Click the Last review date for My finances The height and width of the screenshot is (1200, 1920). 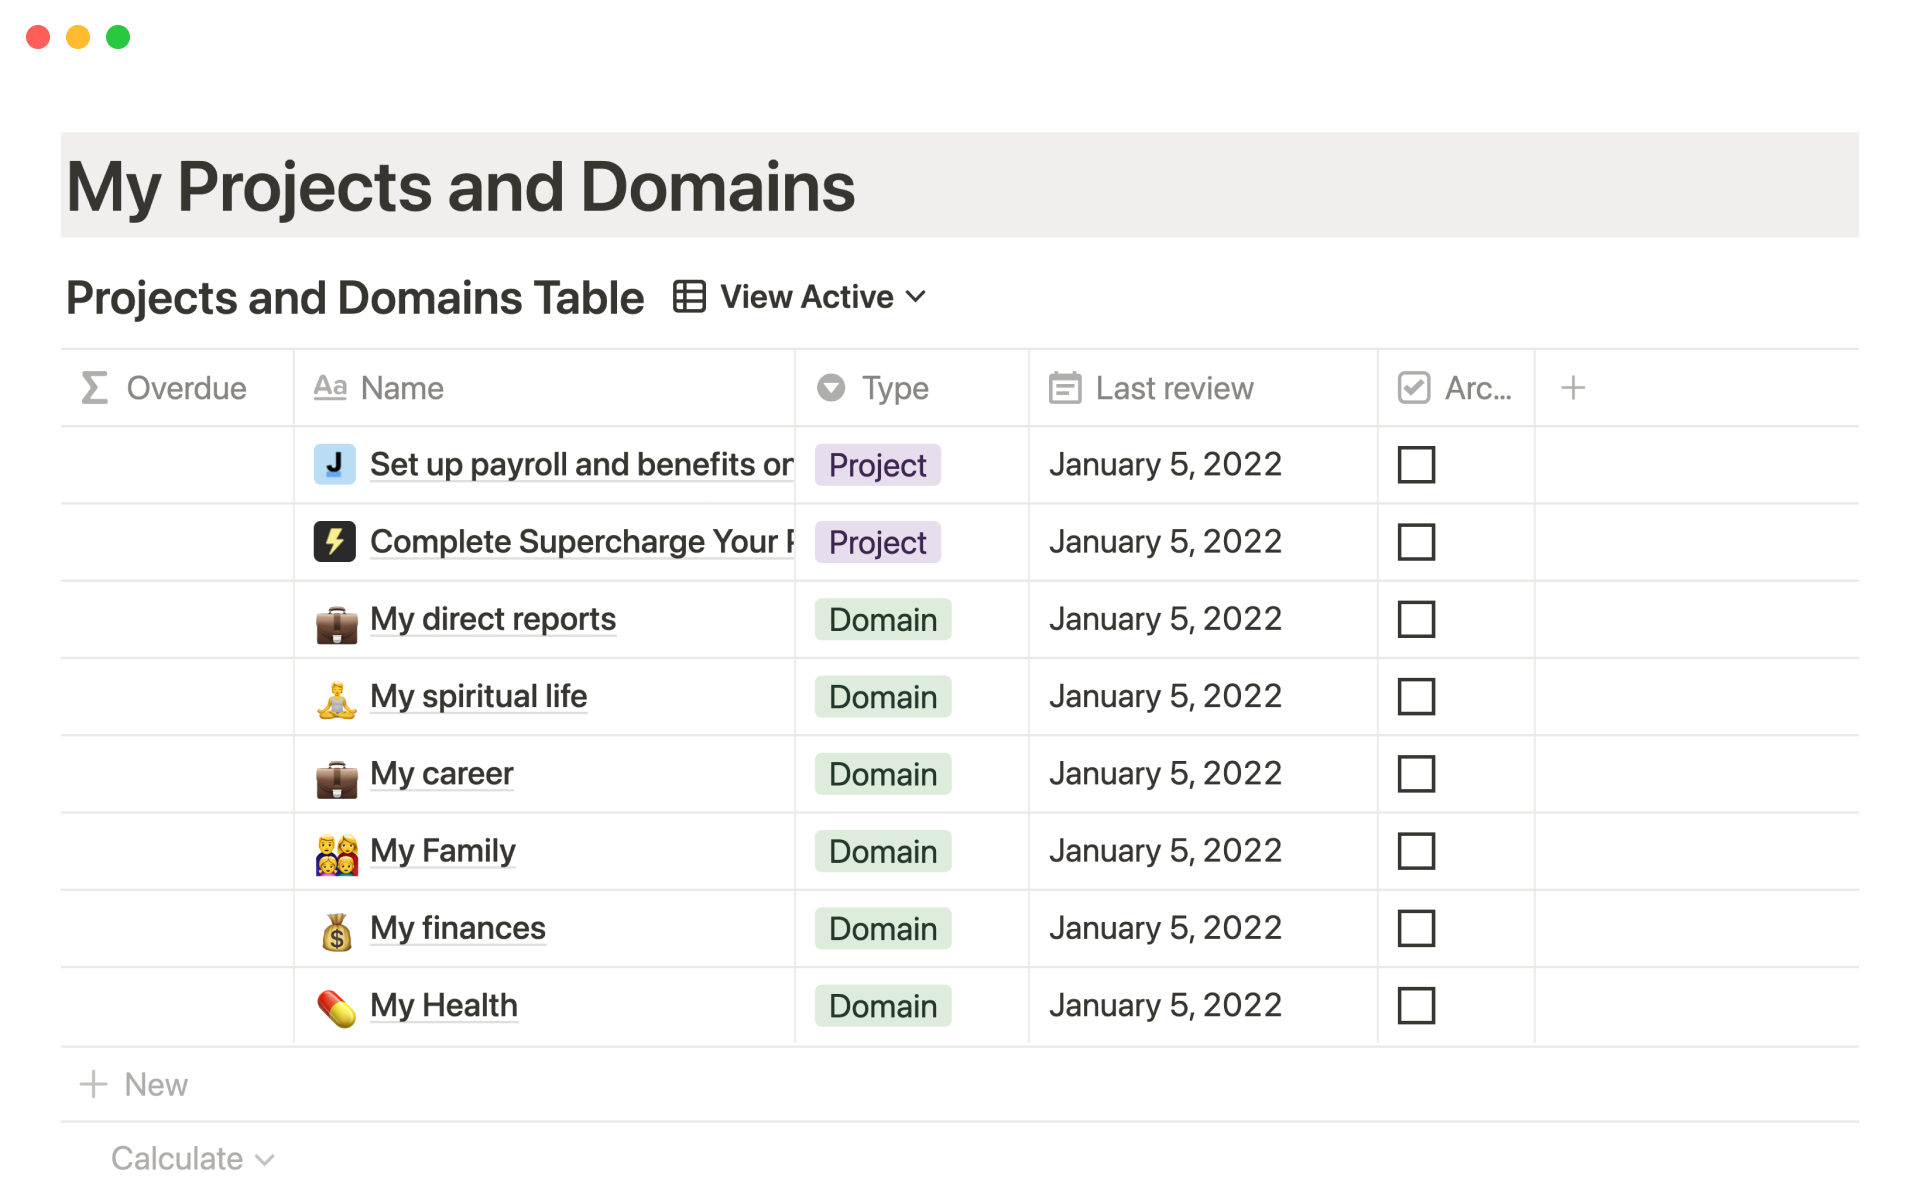(x=1165, y=929)
